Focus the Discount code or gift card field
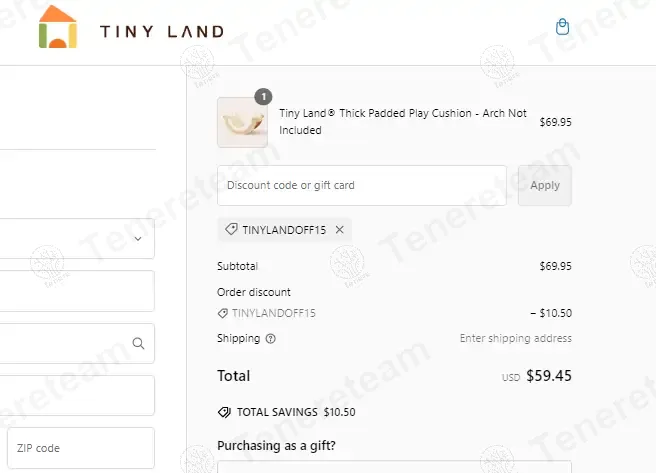 tap(361, 185)
